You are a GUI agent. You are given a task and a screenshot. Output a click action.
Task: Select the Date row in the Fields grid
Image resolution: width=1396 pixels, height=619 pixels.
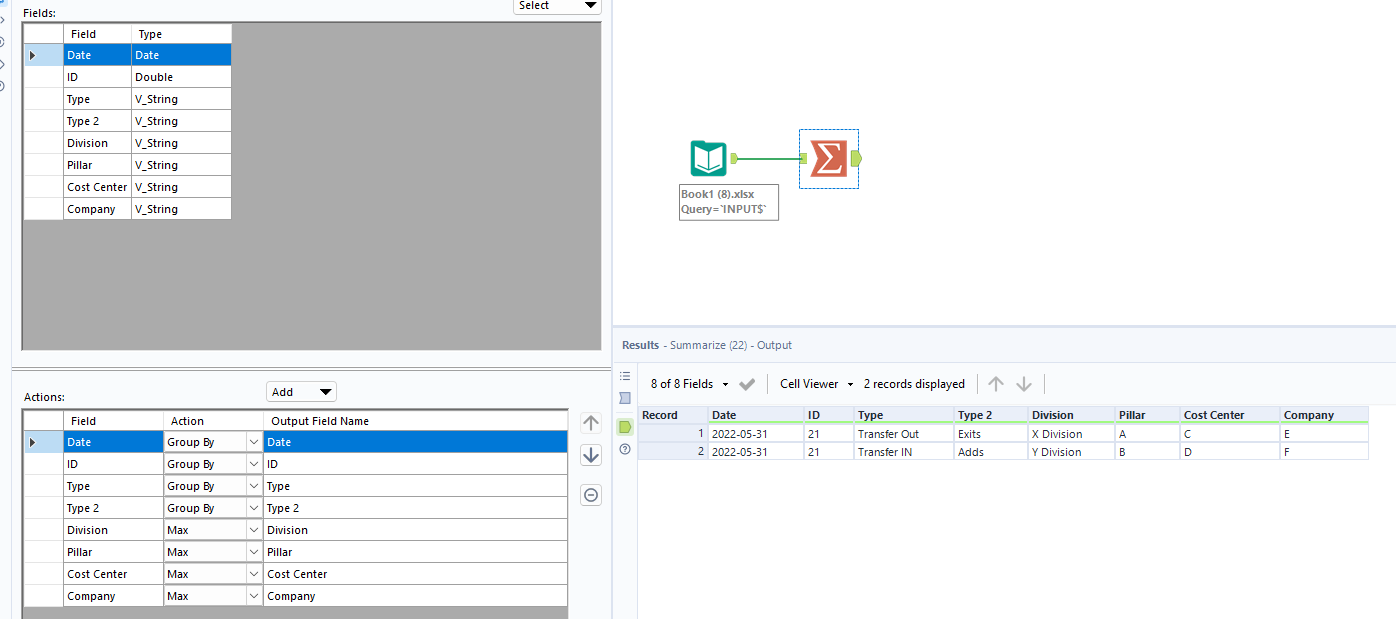coord(97,54)
